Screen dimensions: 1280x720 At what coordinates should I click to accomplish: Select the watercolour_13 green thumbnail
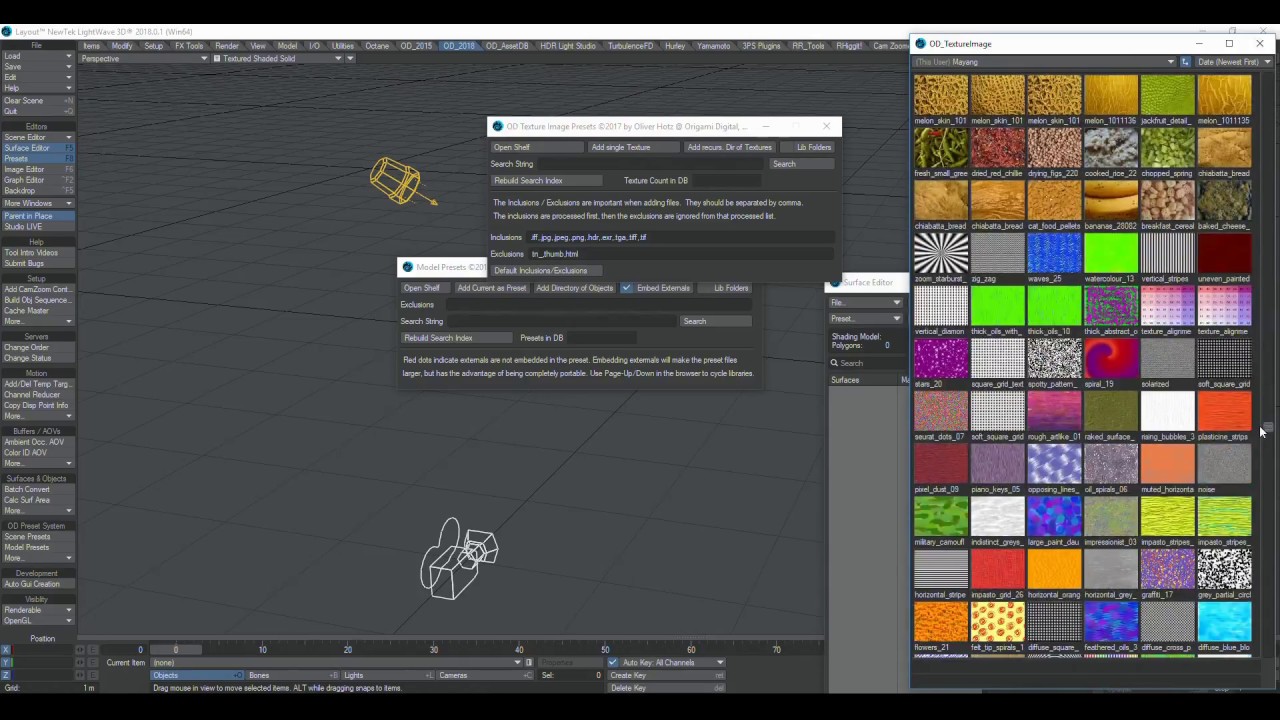tap(1111, 253)
